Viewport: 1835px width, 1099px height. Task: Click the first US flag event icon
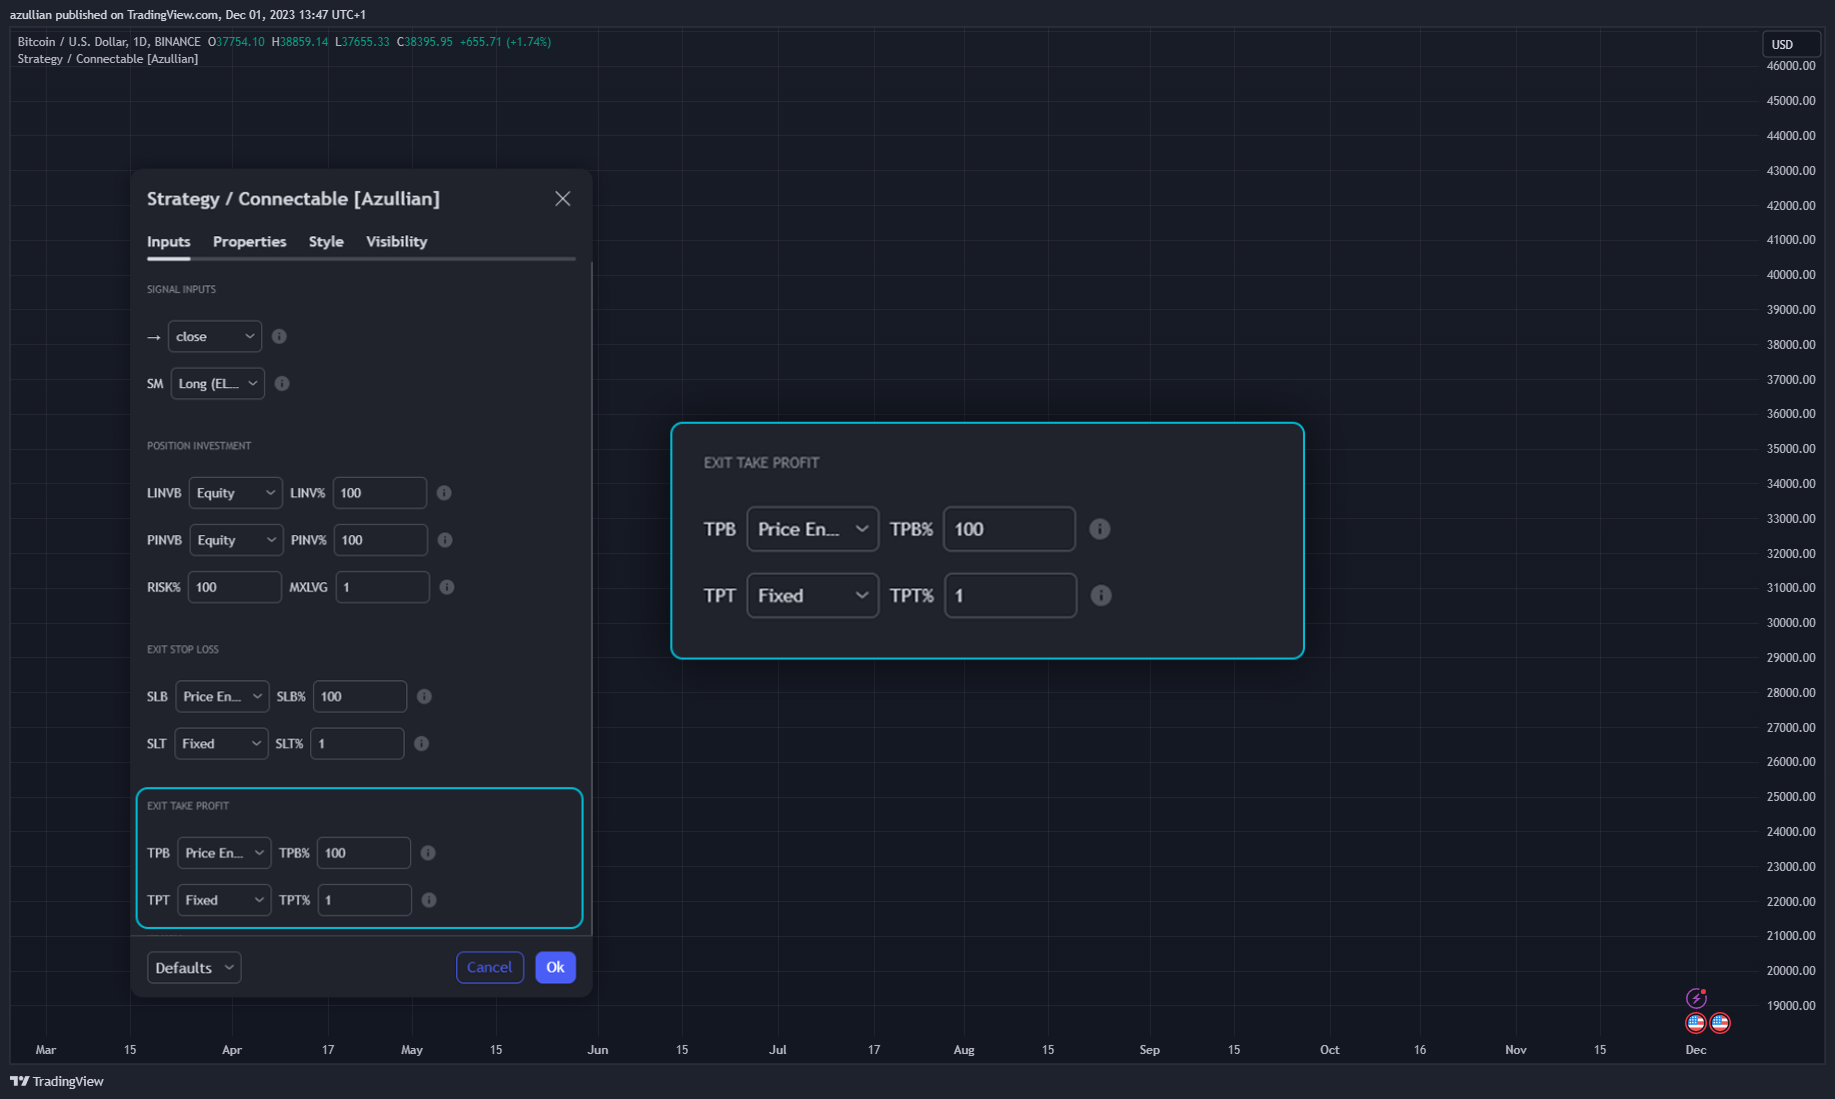click(1696, 1022)
